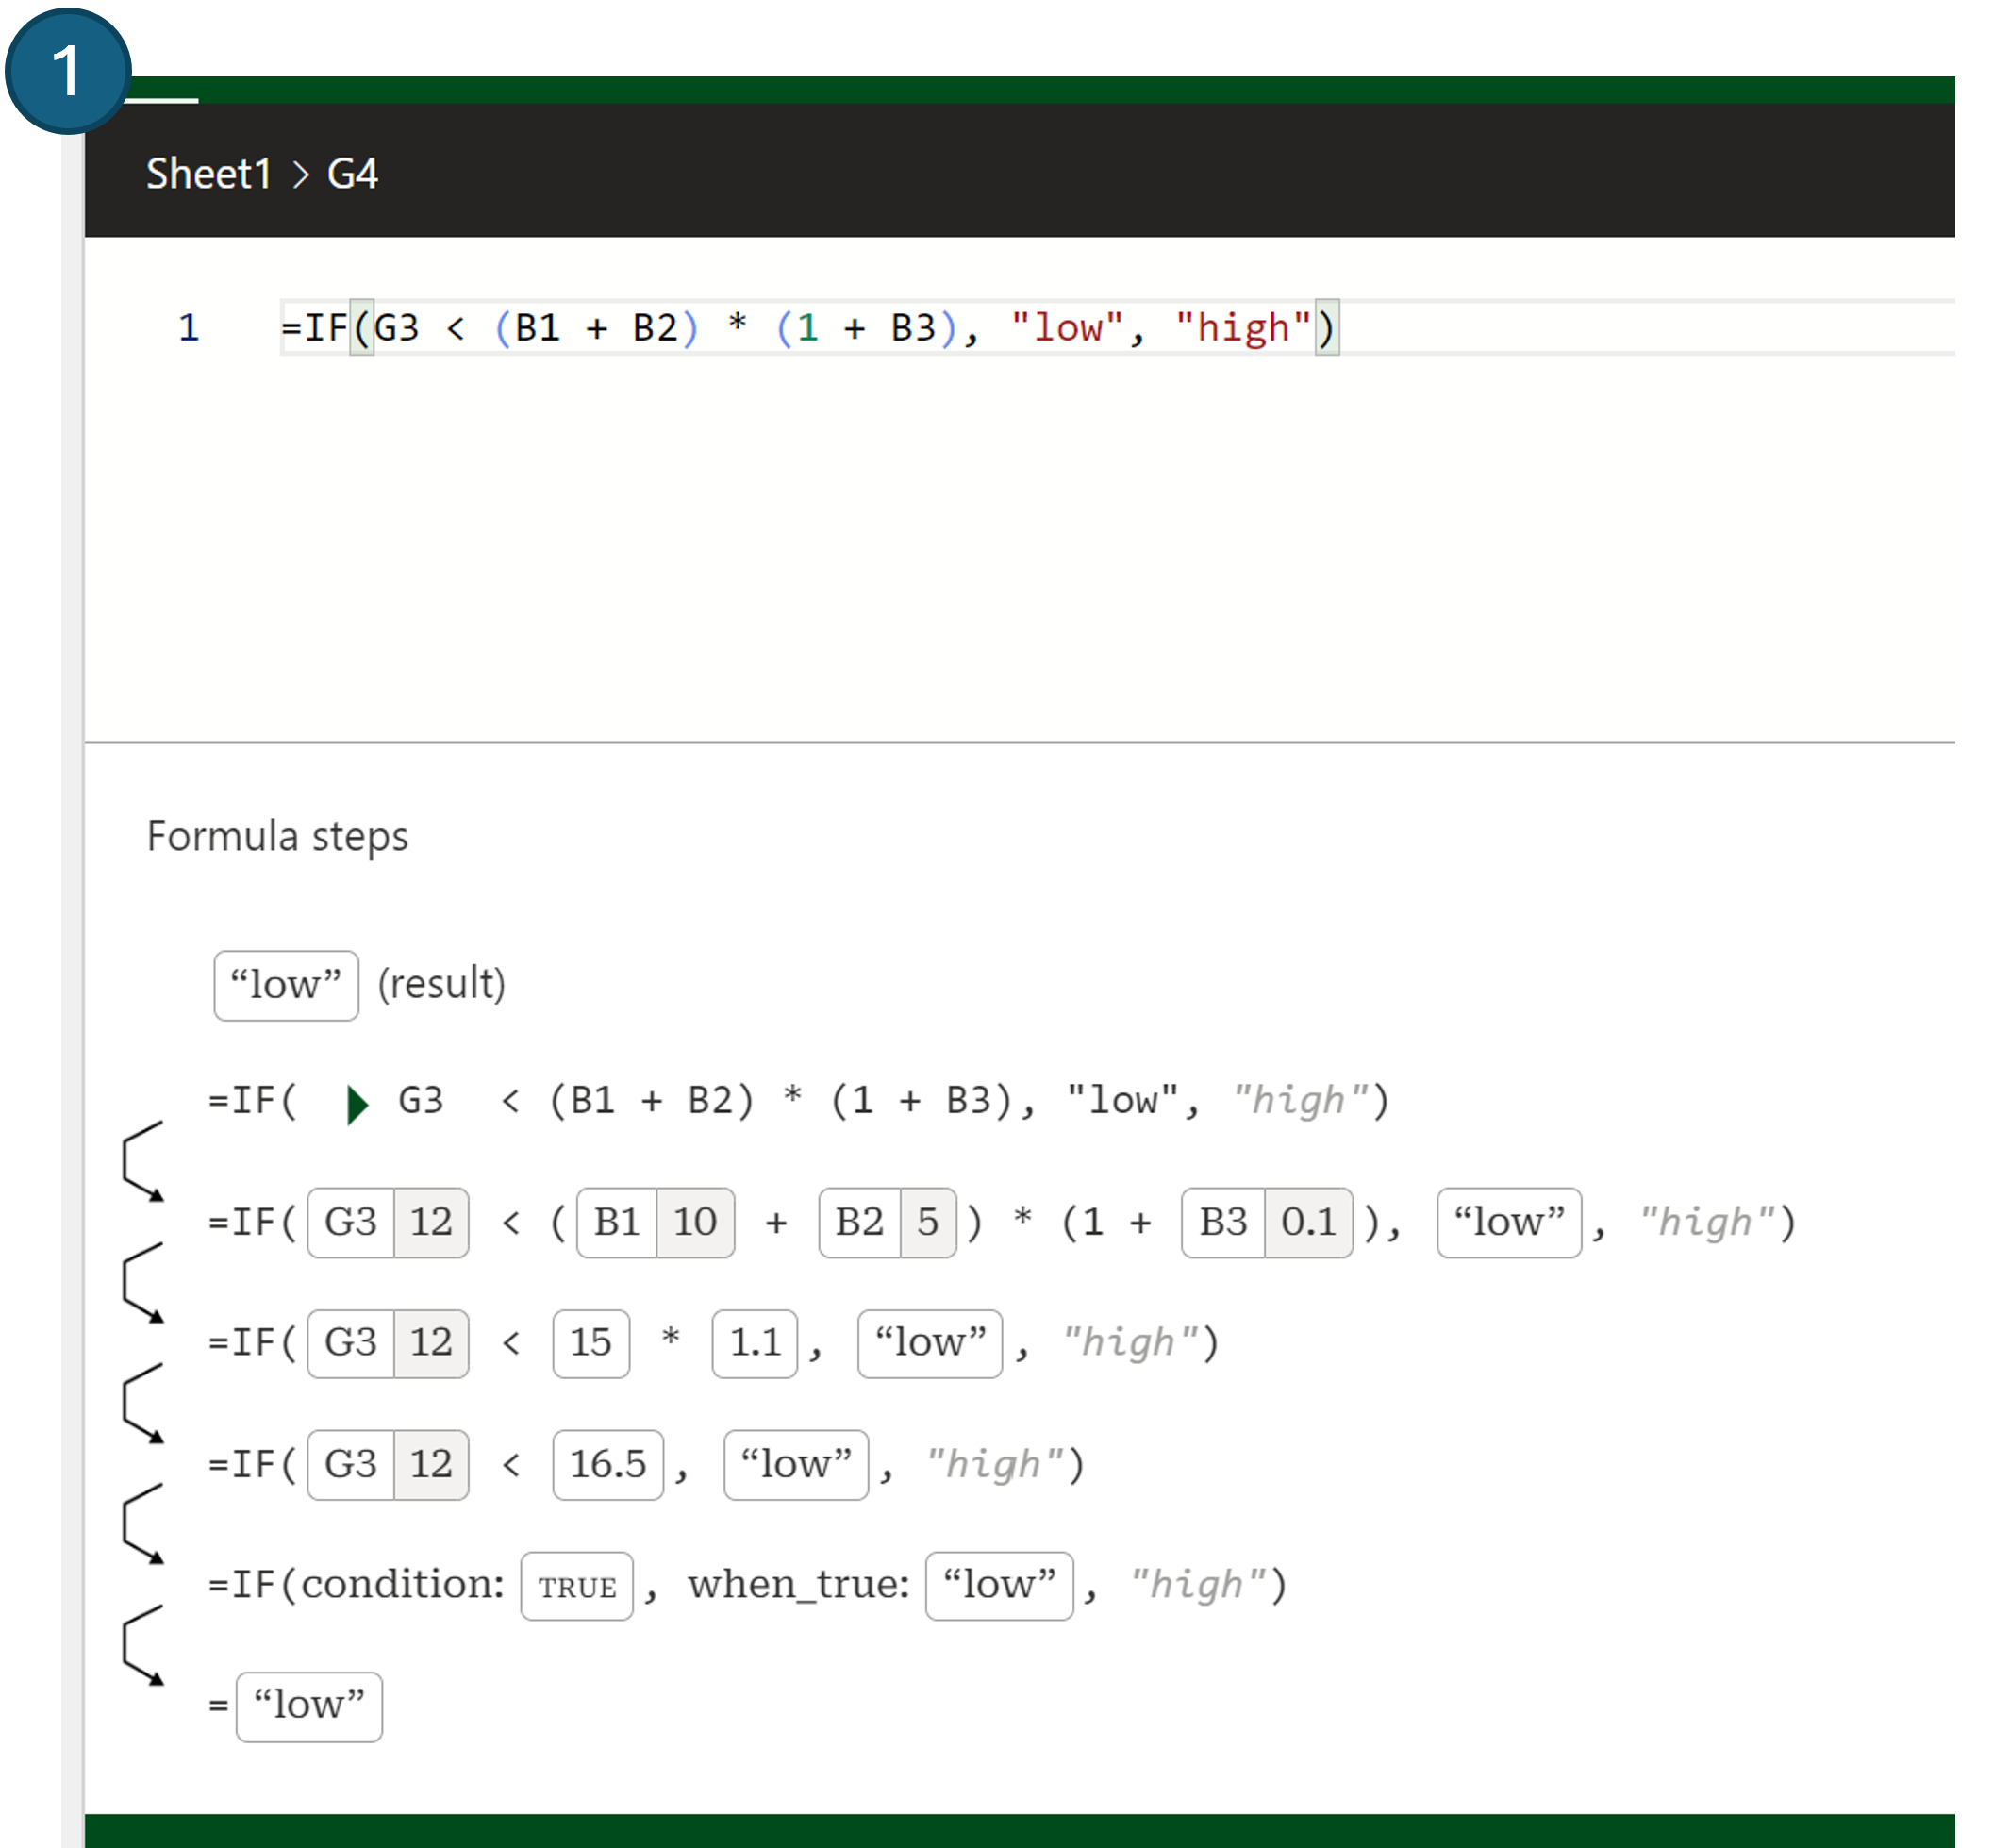
Task: Click G4 in the breadcrumb header
Action: click(352, 174)
